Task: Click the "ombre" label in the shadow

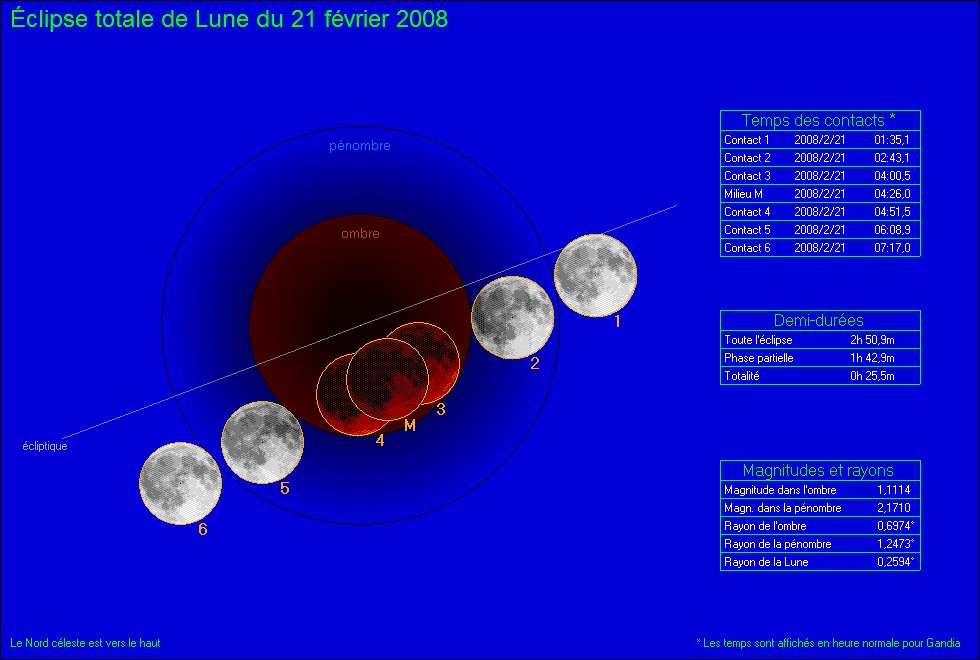Action: (x=360, y=234)
